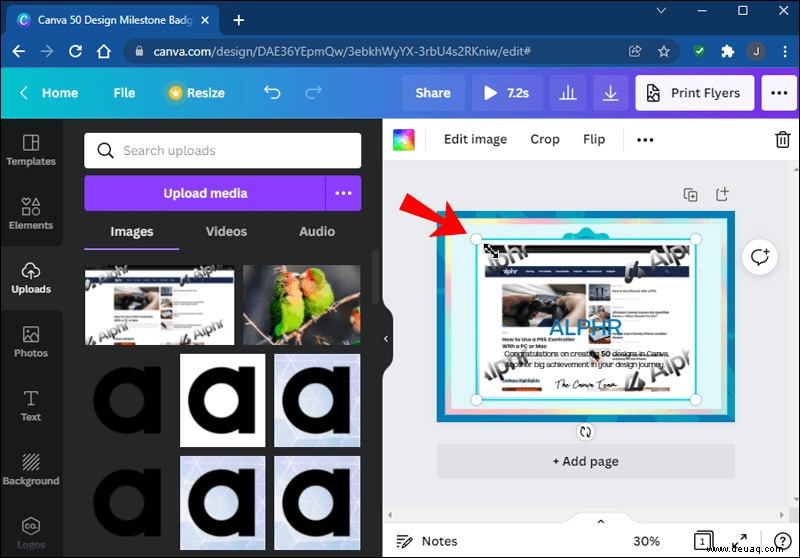The image size is (800, 558).
Task: Select Flip in the image toolbar
Action: [x=594, y=139]
